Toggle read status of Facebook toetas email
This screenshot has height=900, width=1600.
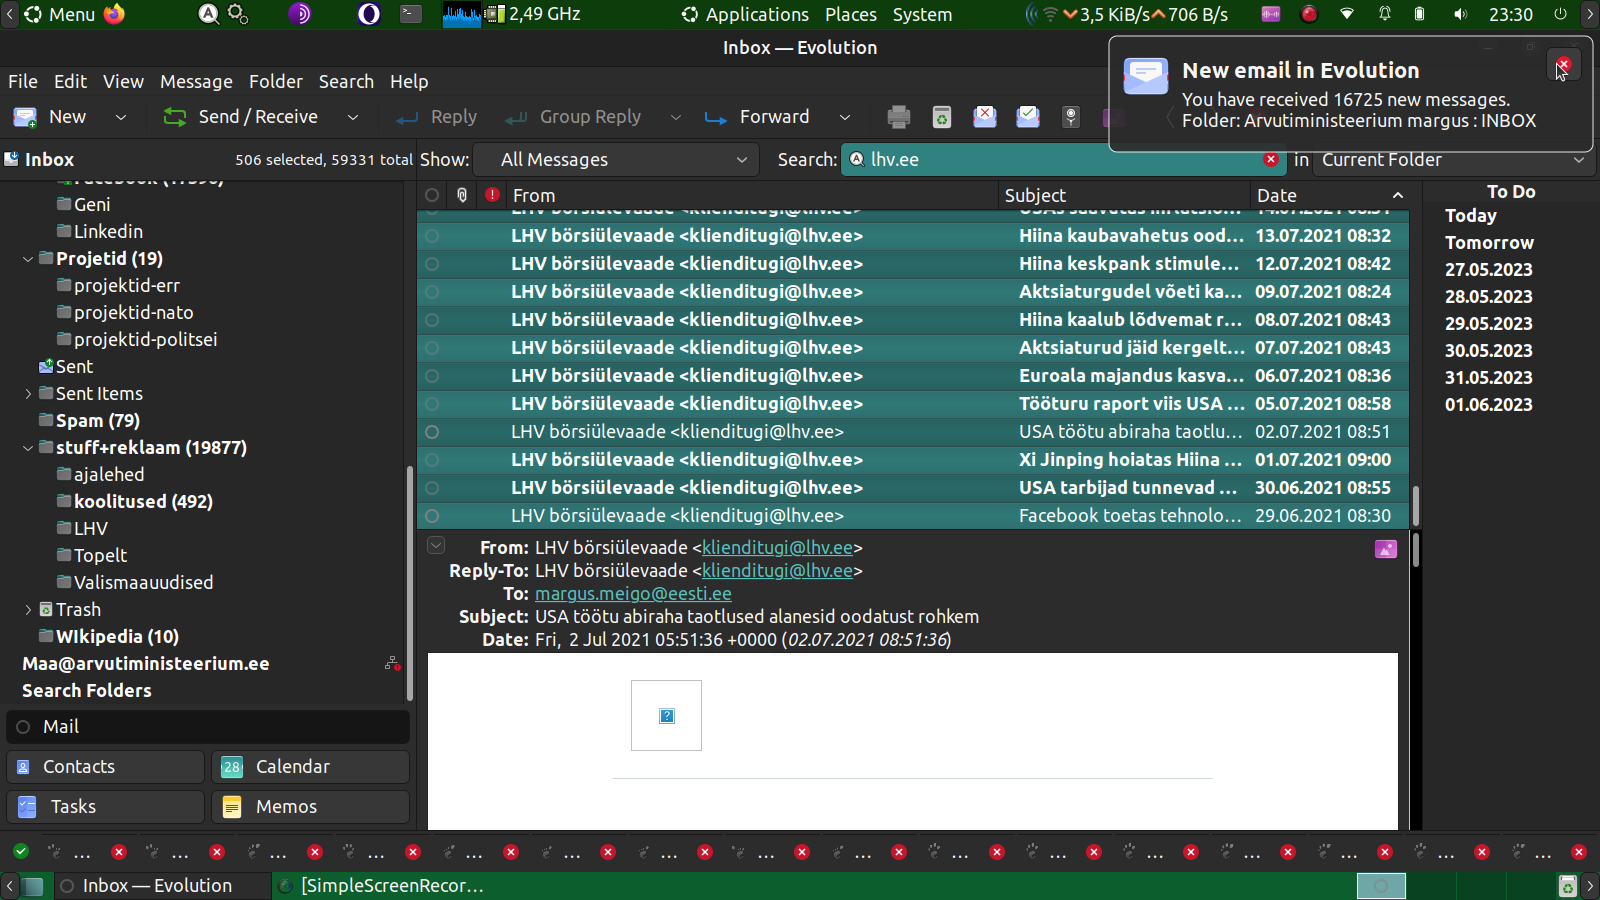pyautogui.click(x=432, y=516)
